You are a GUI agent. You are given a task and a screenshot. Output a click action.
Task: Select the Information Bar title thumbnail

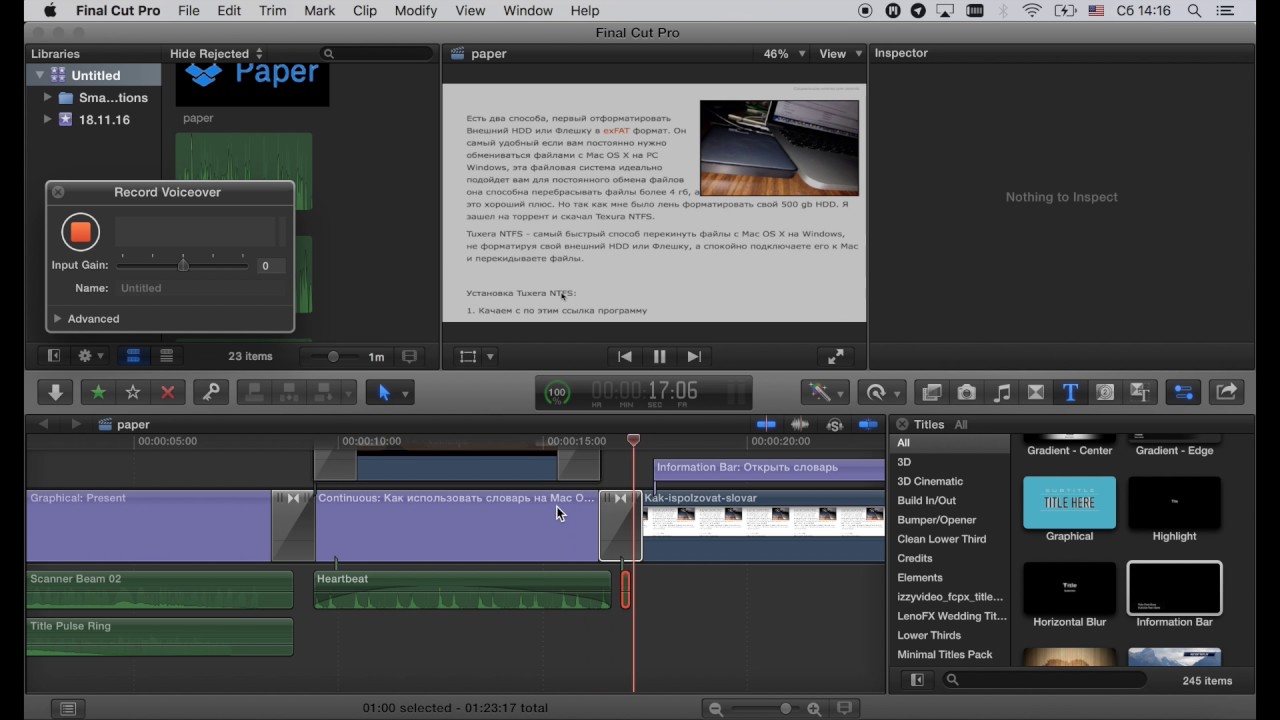1174,588
